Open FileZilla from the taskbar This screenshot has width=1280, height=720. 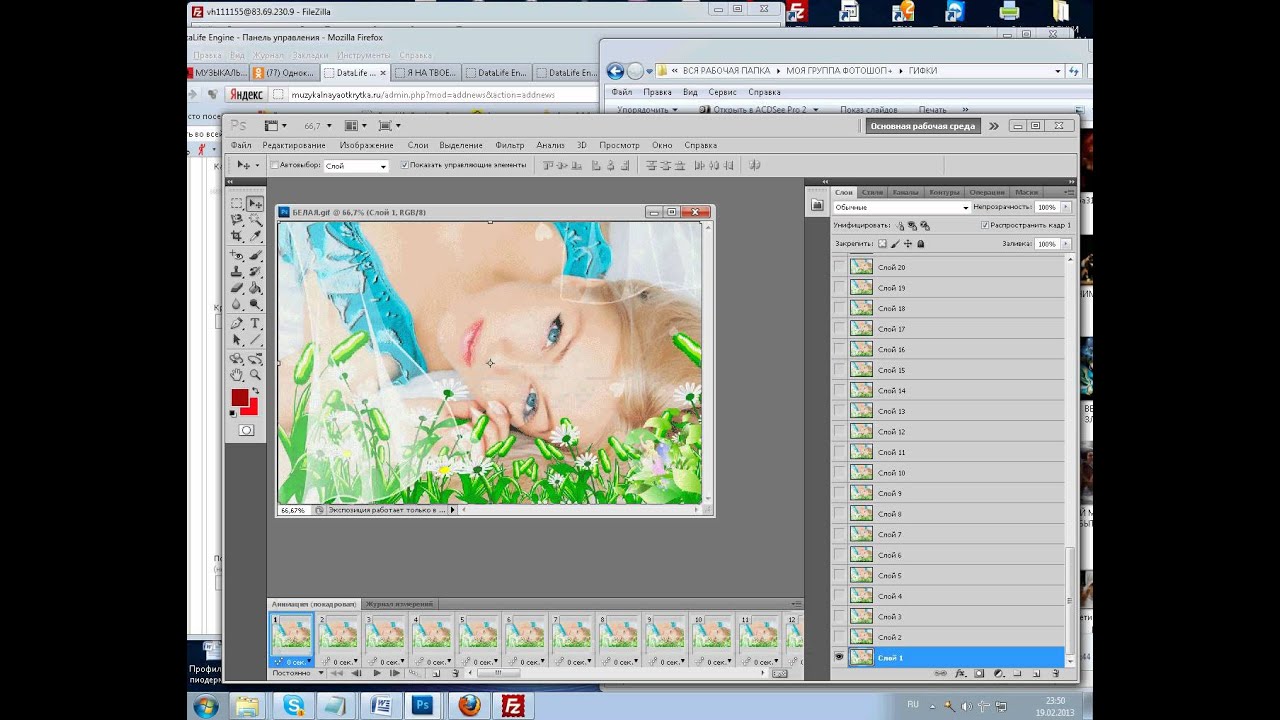tap(512, 705)
